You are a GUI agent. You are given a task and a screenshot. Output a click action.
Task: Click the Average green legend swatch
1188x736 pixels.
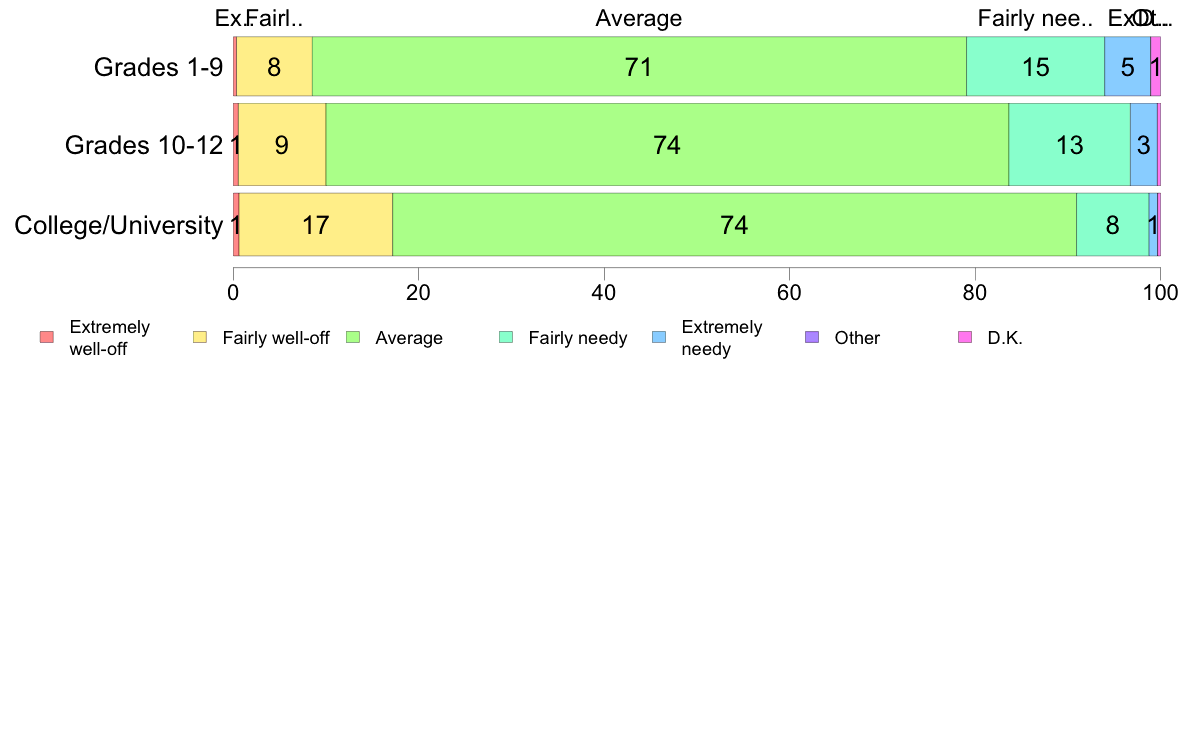(353, 337)
